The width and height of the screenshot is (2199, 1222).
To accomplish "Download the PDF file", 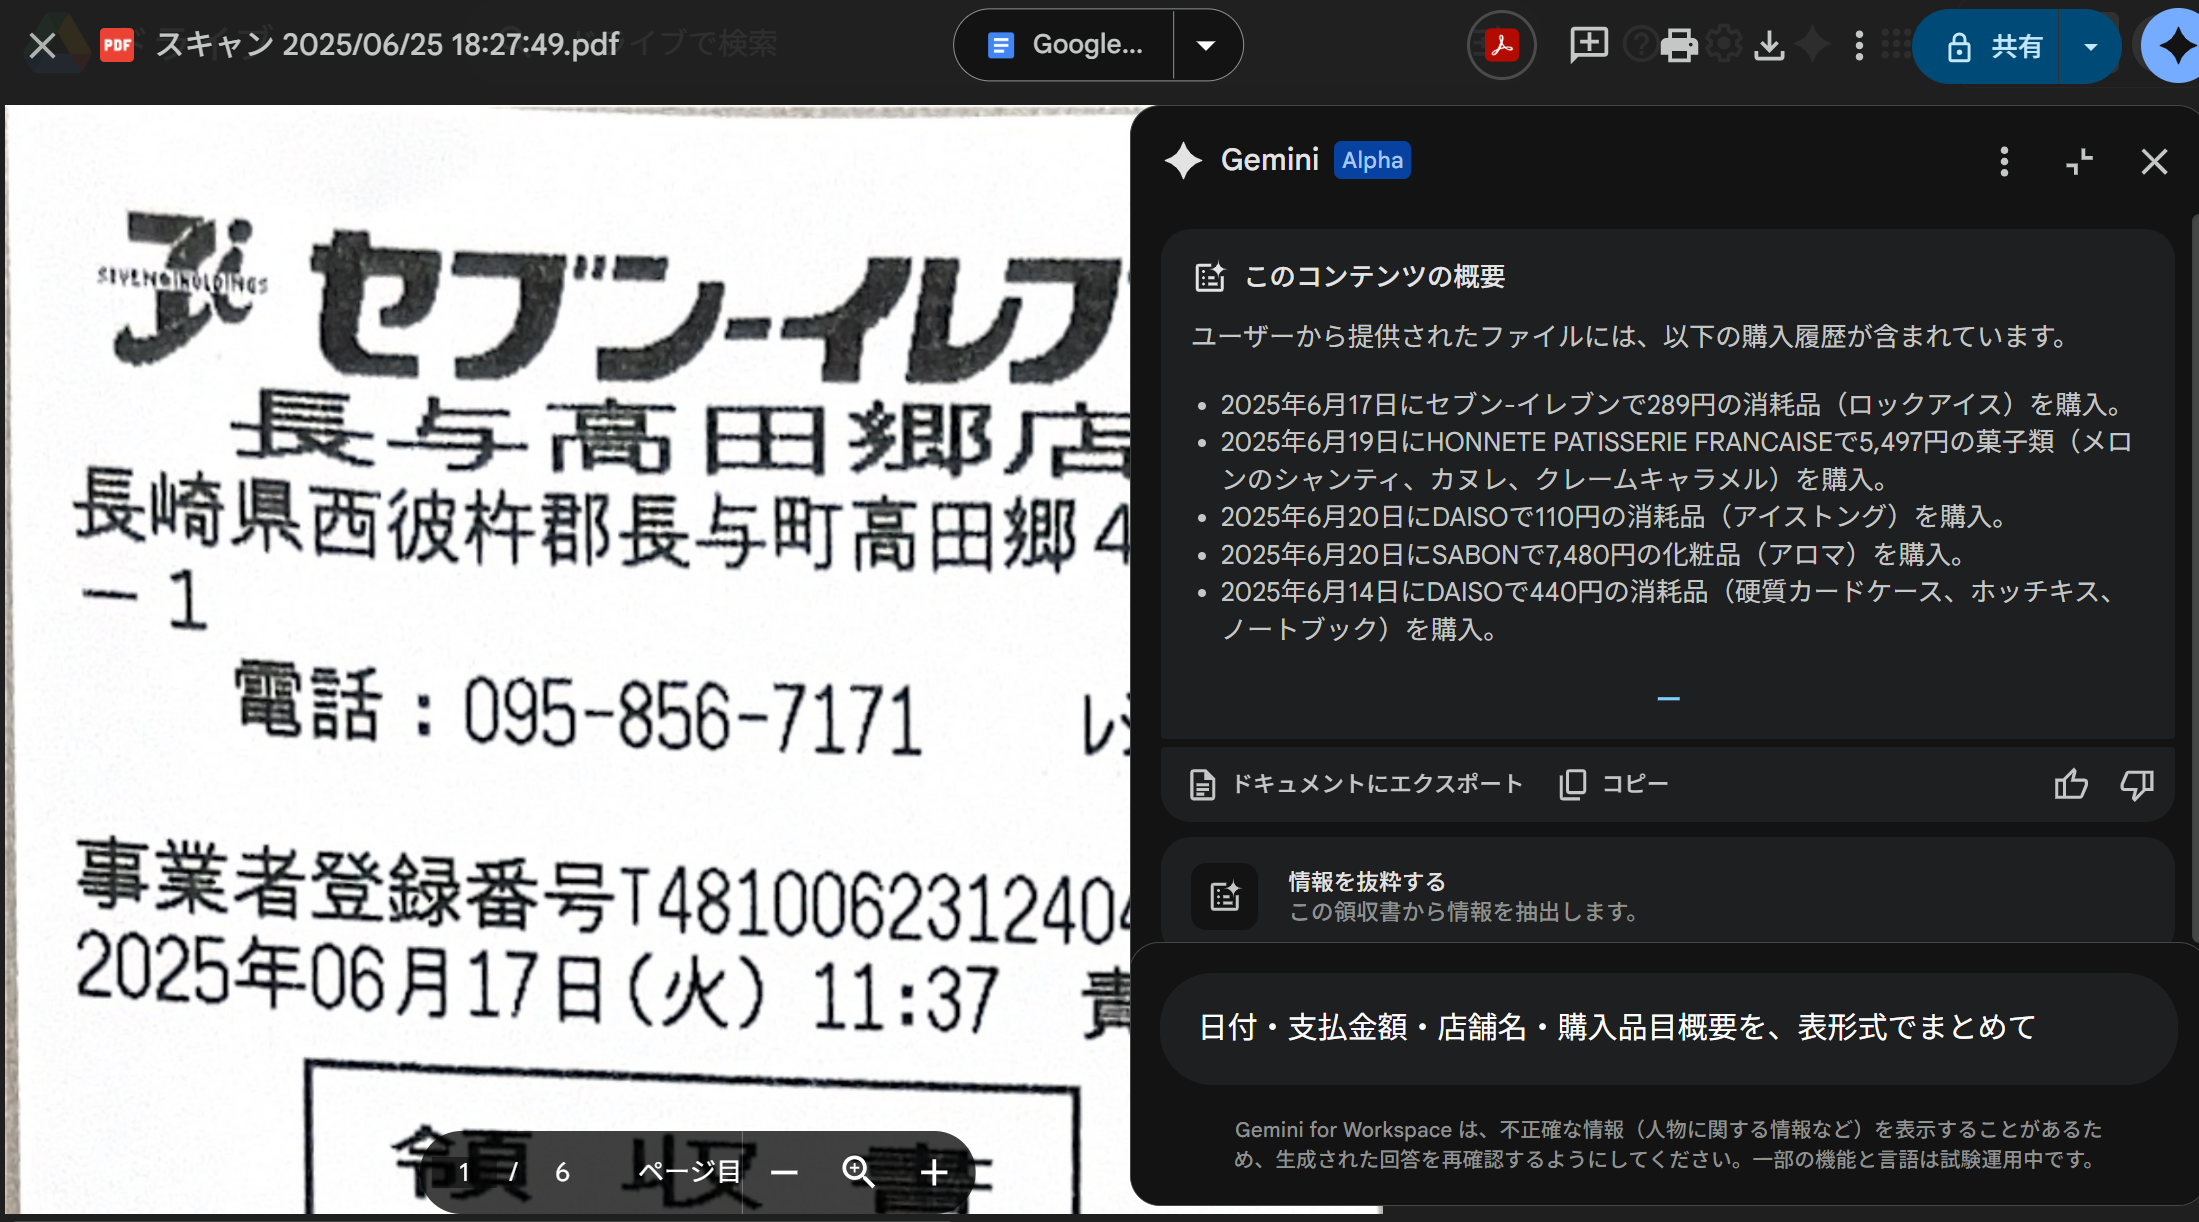I will [1769, 45].
